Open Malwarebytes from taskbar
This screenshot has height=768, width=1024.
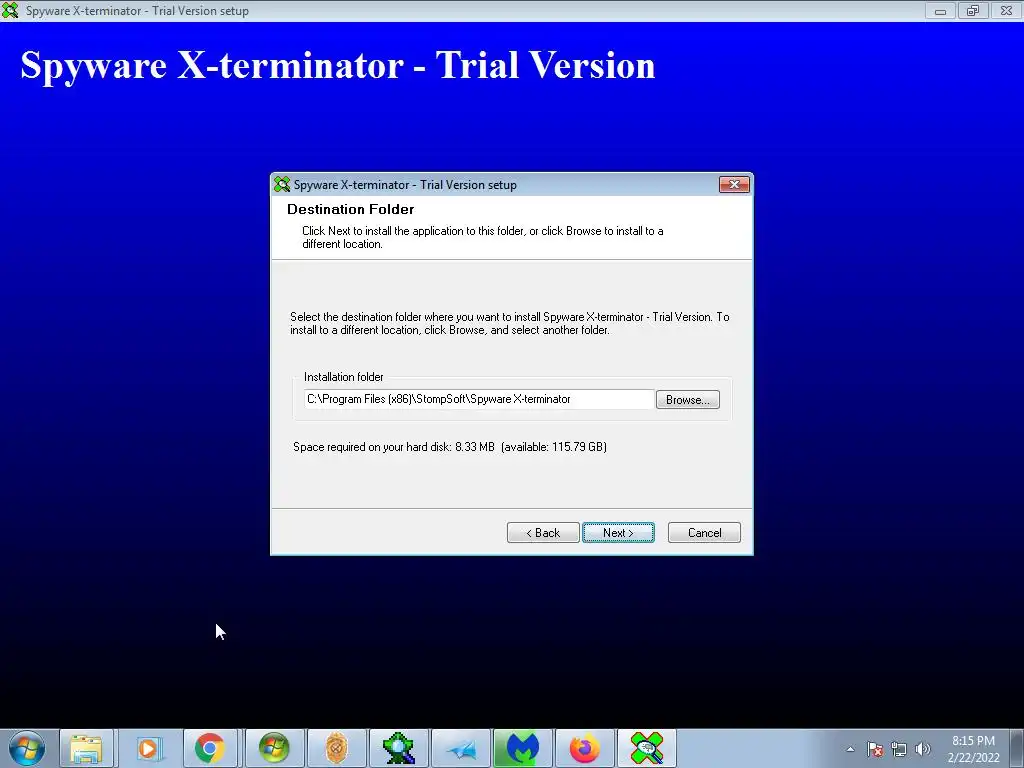(522, 748)
